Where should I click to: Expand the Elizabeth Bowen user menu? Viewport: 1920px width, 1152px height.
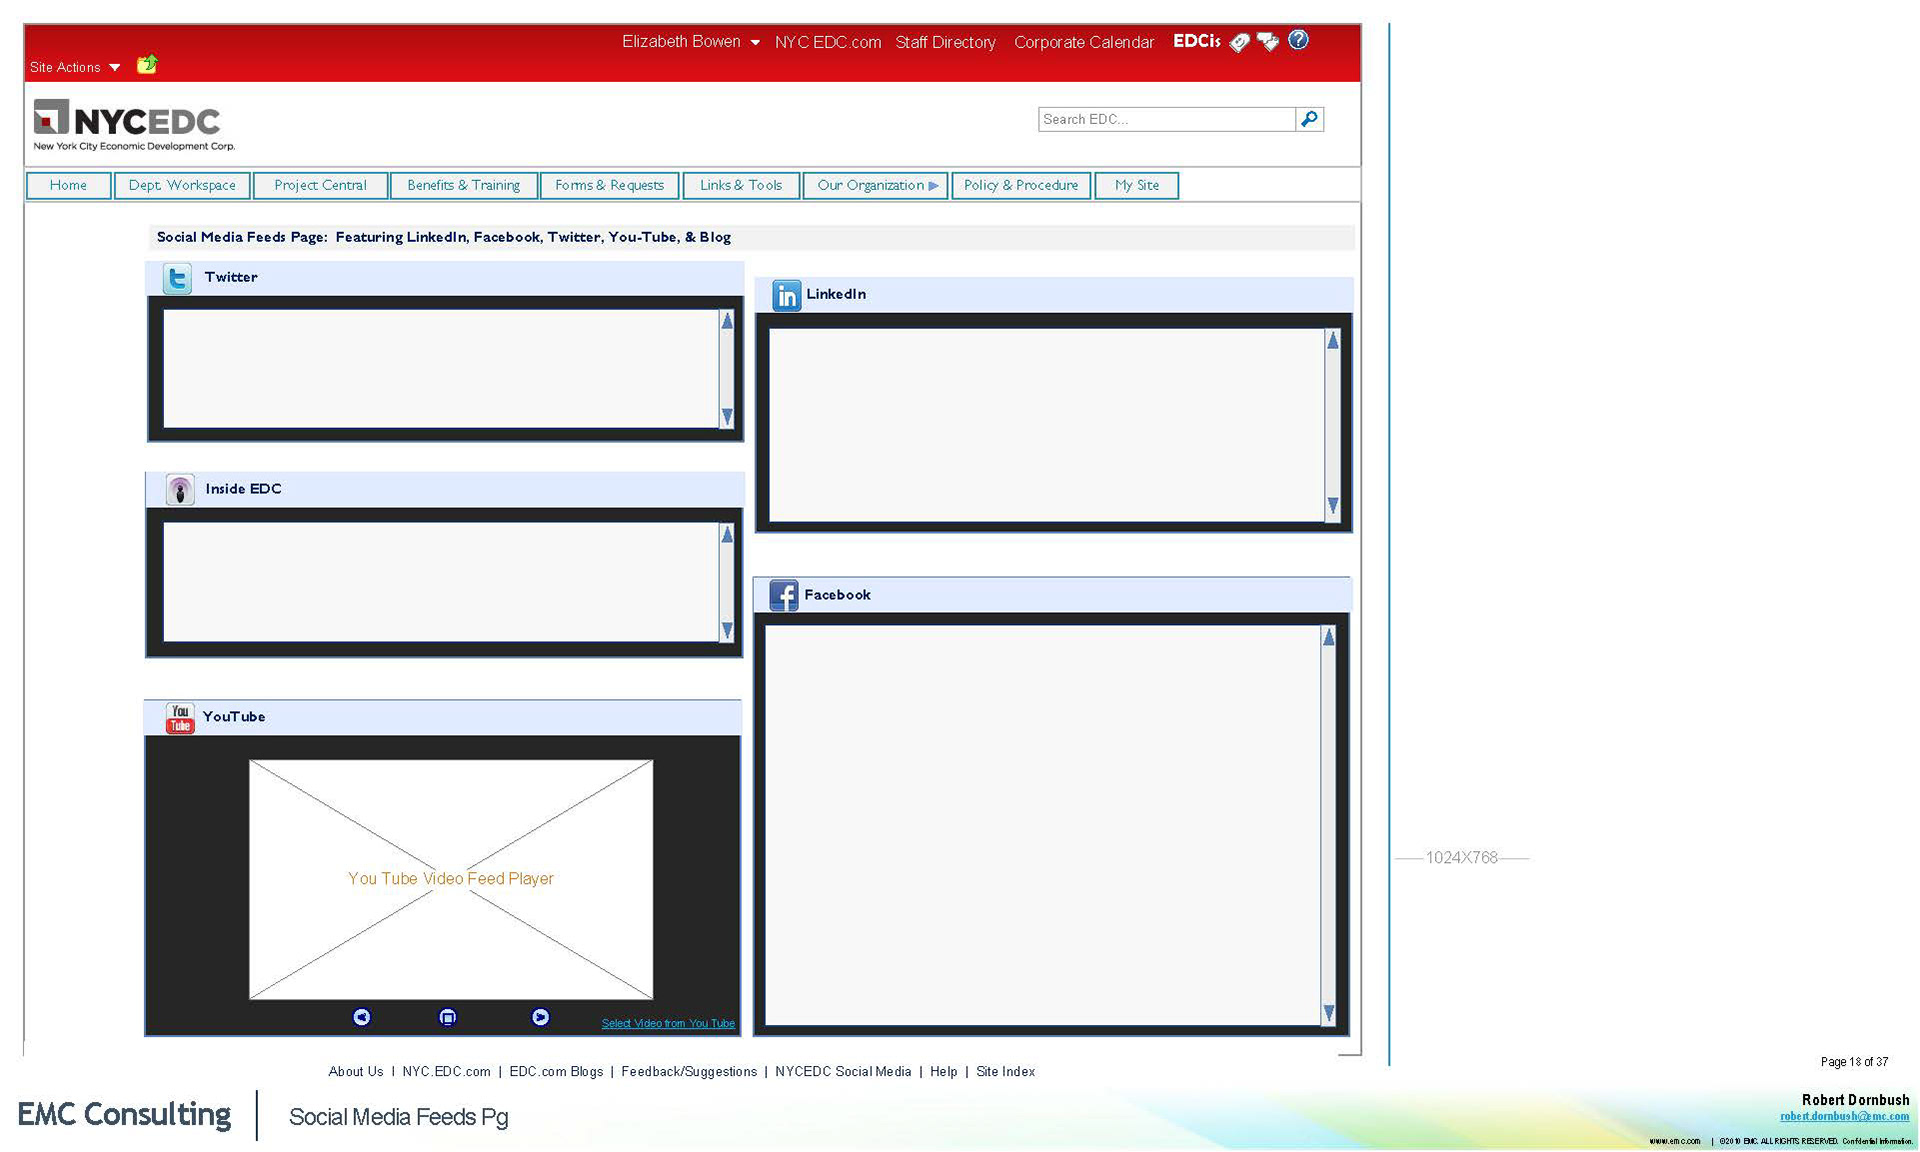(690, 42)
